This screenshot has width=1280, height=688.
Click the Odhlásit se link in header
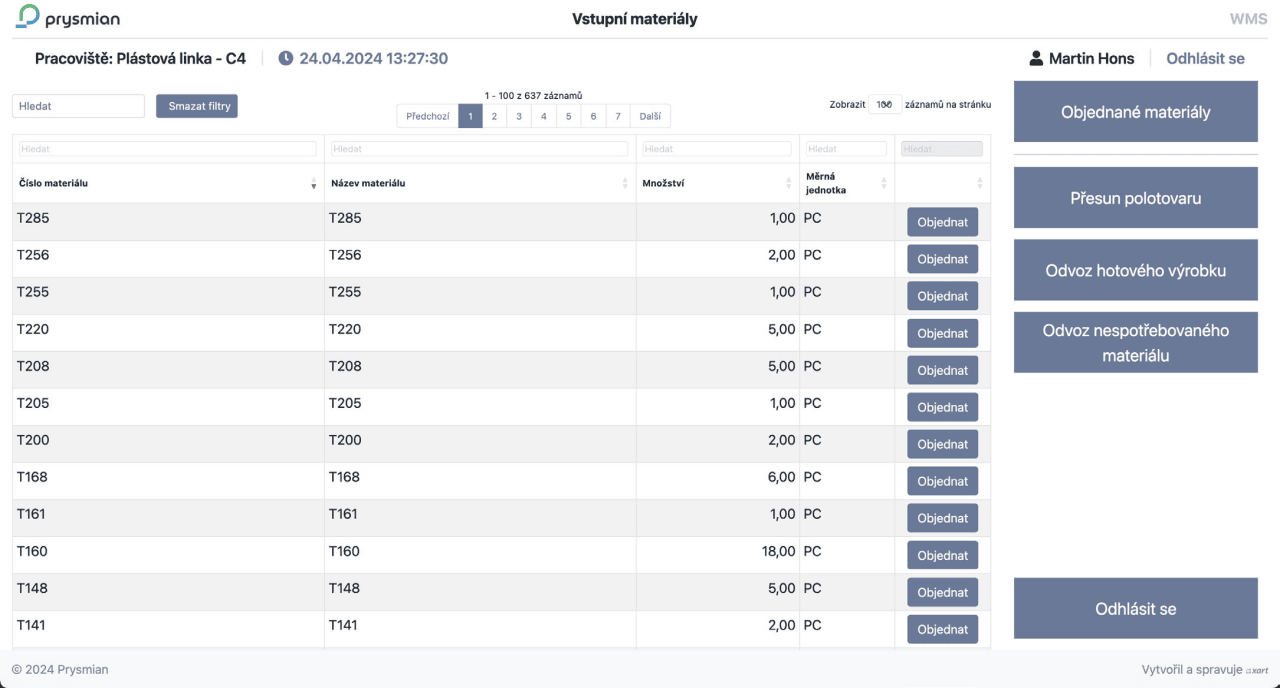pos(1205,58)
